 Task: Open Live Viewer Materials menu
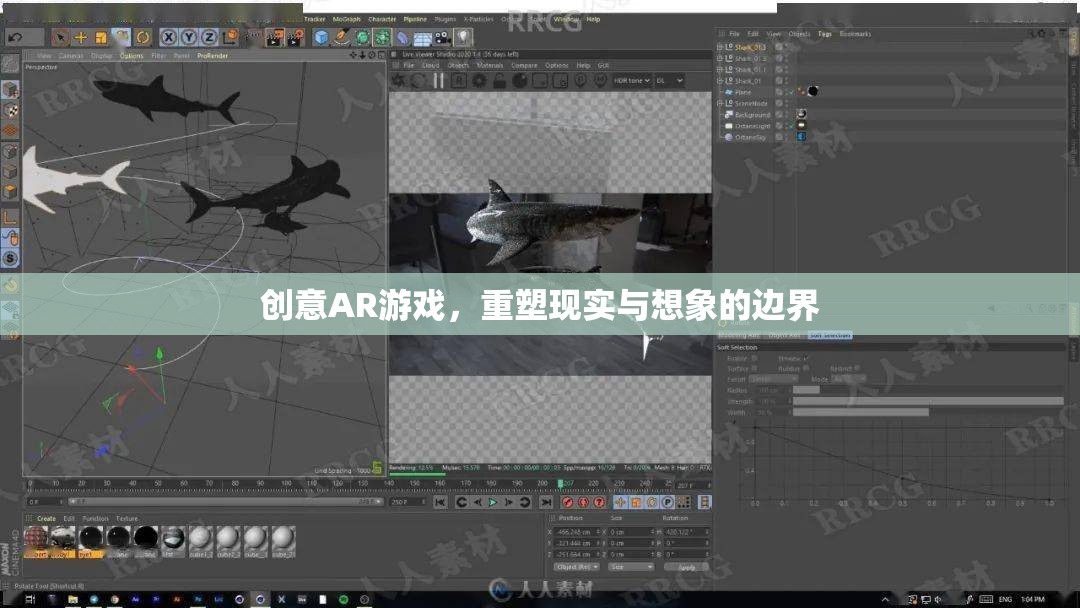(490, 65)
